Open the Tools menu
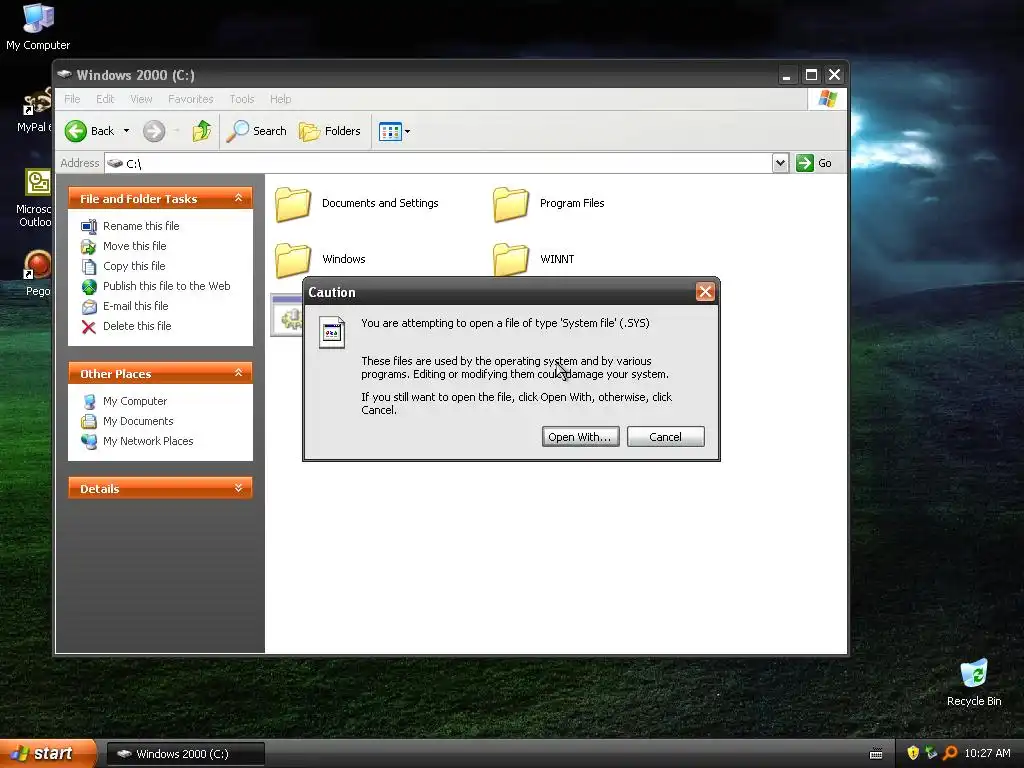Screen dimensions: 1024x768 [x=242, y=99]
